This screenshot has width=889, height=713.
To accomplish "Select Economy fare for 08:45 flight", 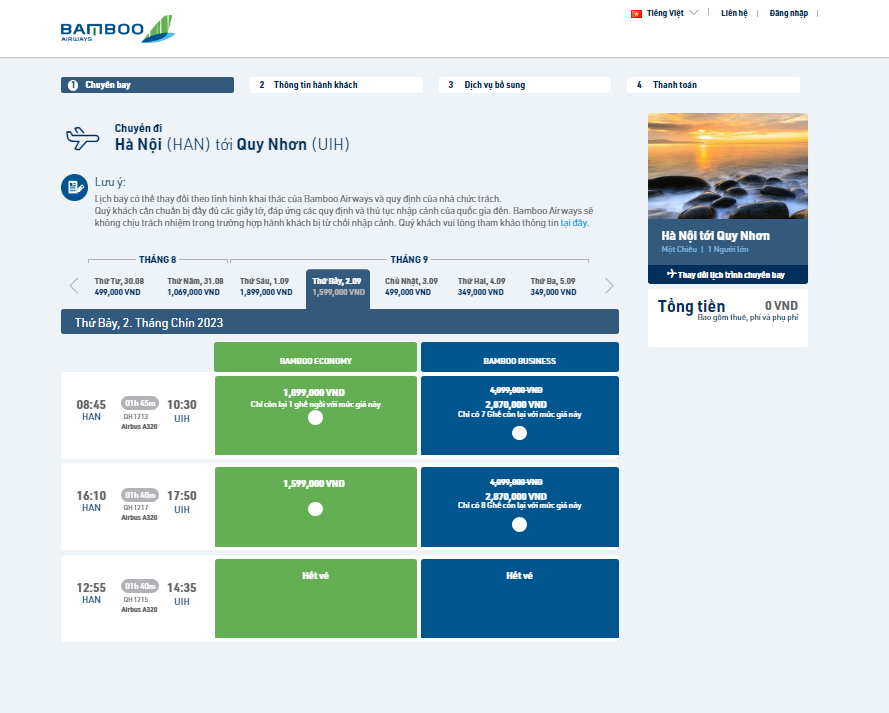I will coord(315,418).
